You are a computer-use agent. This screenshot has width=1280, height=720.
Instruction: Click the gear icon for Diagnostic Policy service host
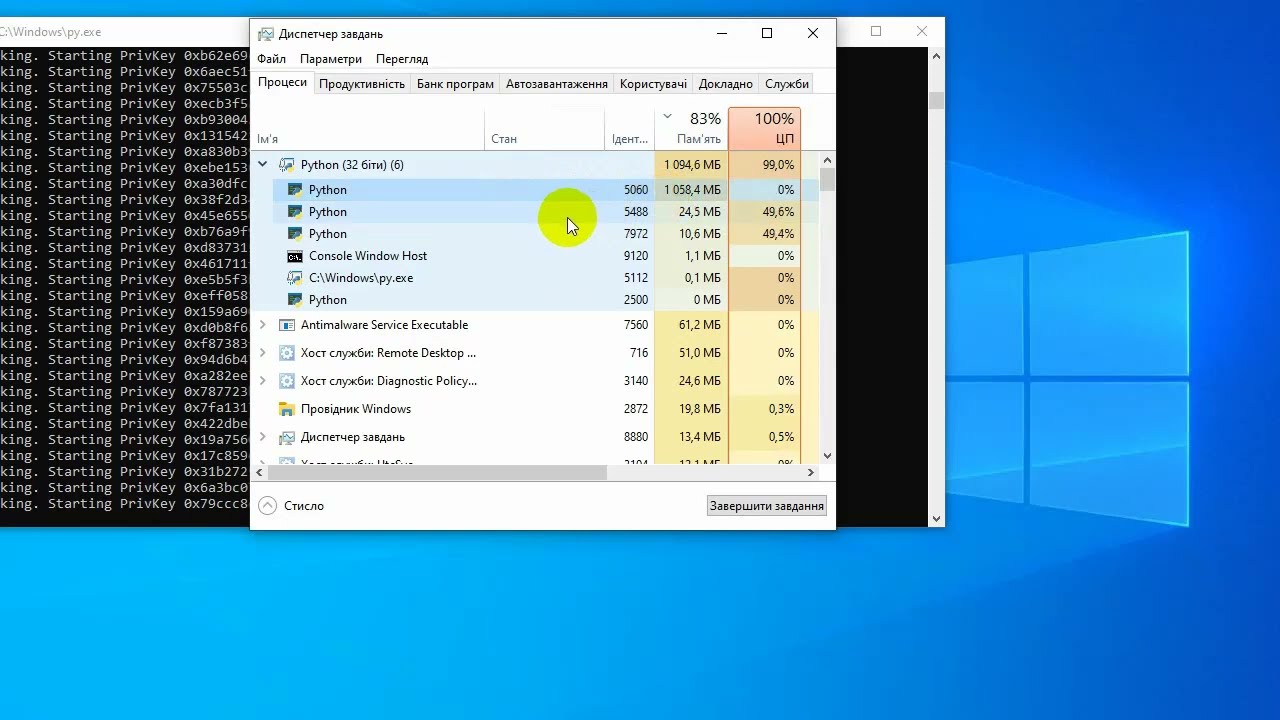pyautogui.click(x=287, y=381)
